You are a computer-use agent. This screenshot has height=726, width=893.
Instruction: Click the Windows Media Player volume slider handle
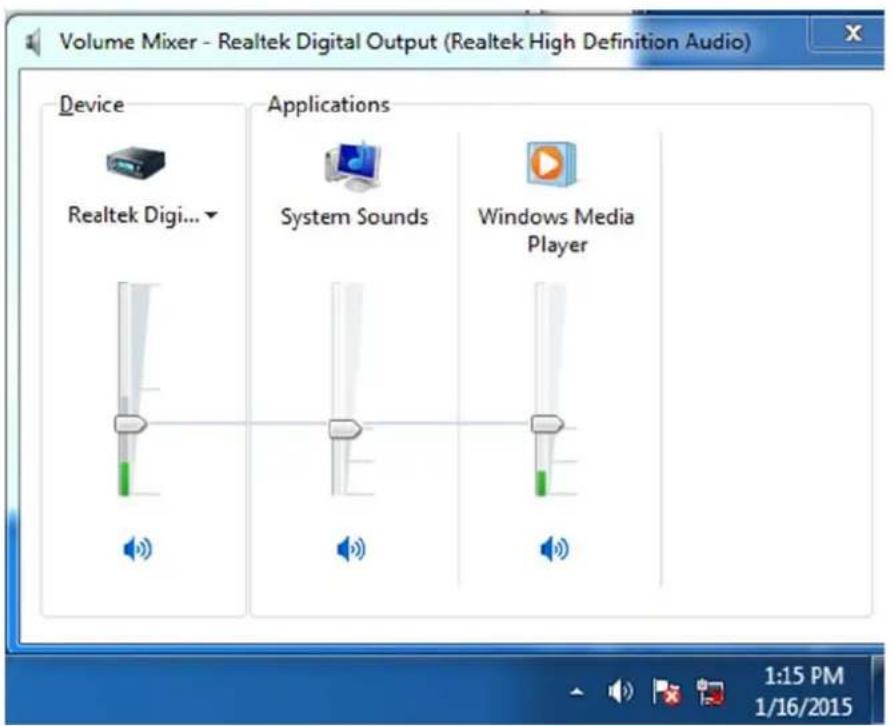547,424
